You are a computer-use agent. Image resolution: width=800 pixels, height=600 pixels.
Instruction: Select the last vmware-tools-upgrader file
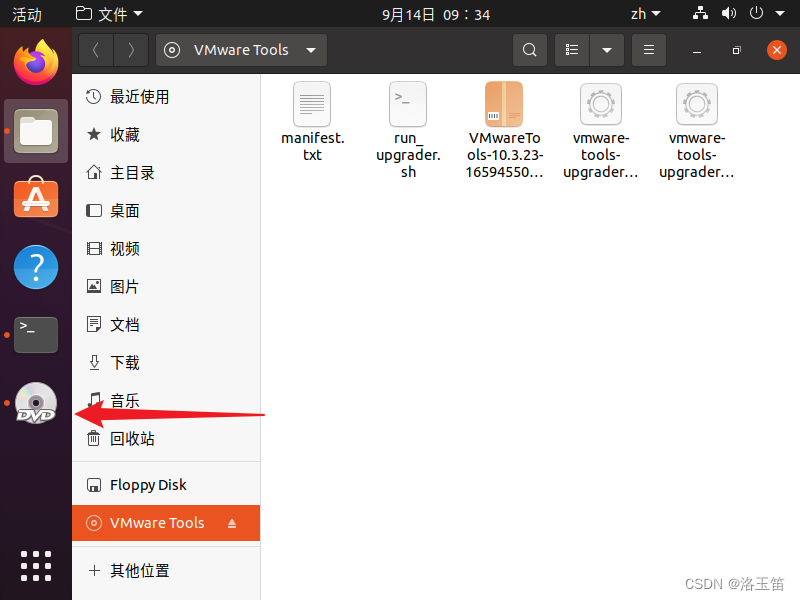696,130
